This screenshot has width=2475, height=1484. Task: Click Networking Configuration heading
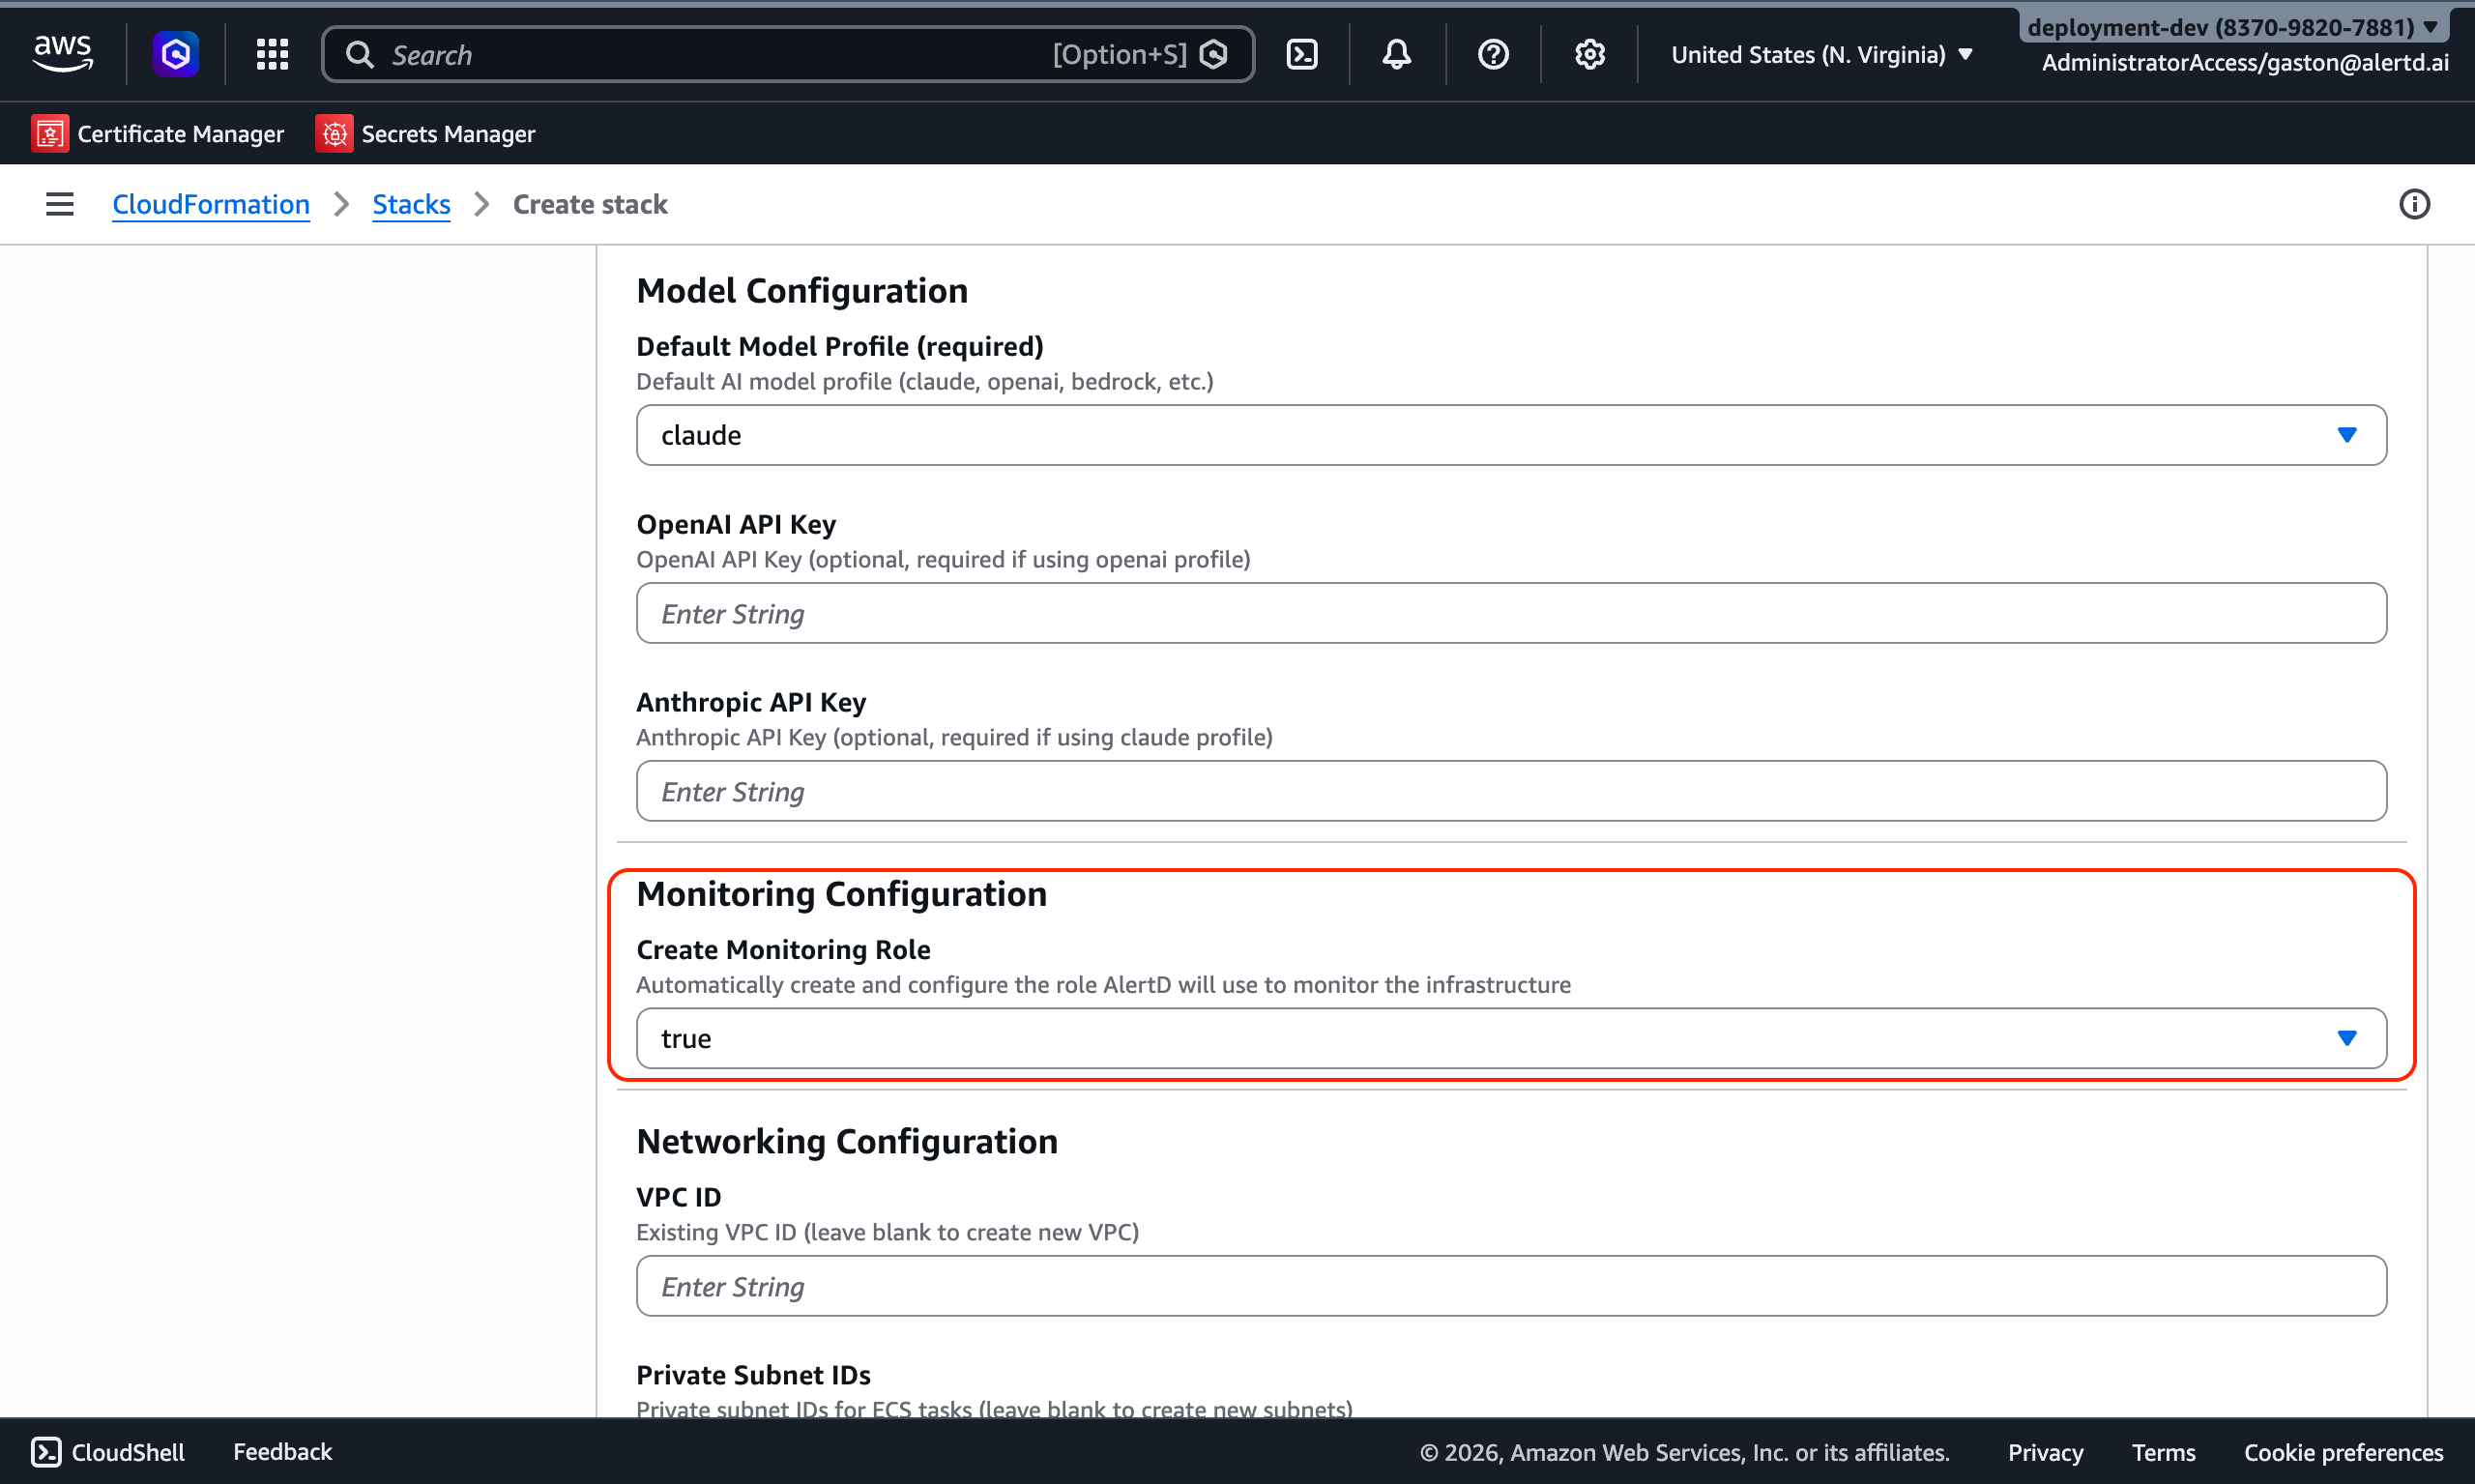coord(847,1141)
